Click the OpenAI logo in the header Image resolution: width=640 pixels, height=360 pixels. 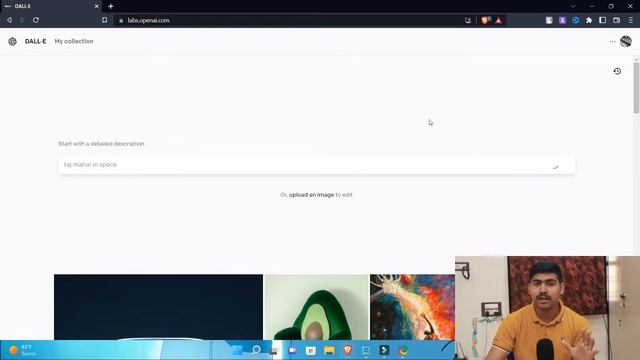13,41
